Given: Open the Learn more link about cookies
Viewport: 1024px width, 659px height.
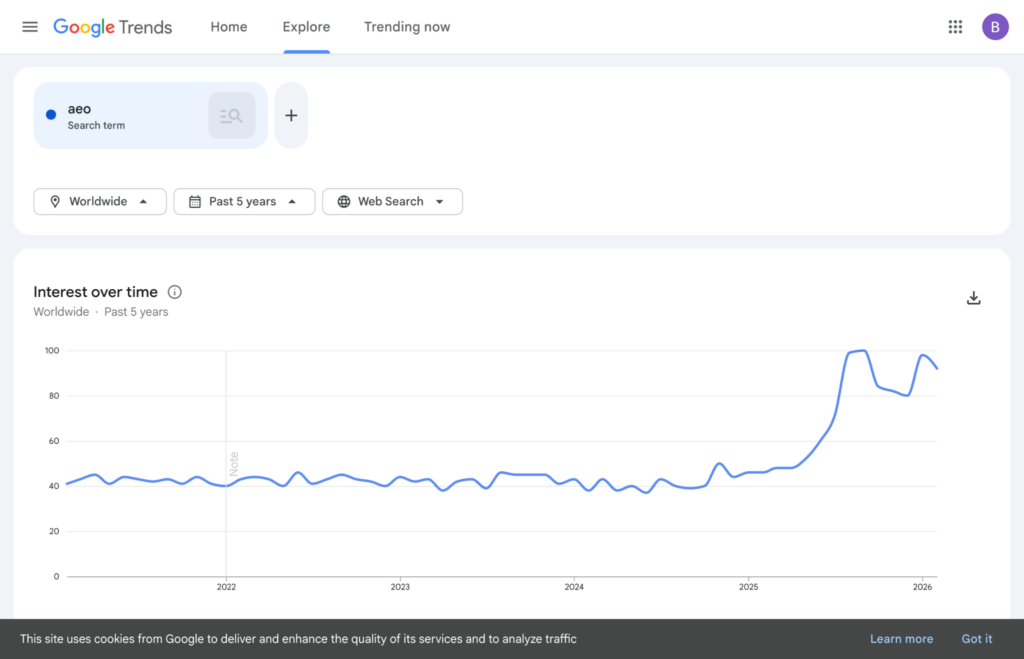Looking at the screenshot, I should 901,638.
